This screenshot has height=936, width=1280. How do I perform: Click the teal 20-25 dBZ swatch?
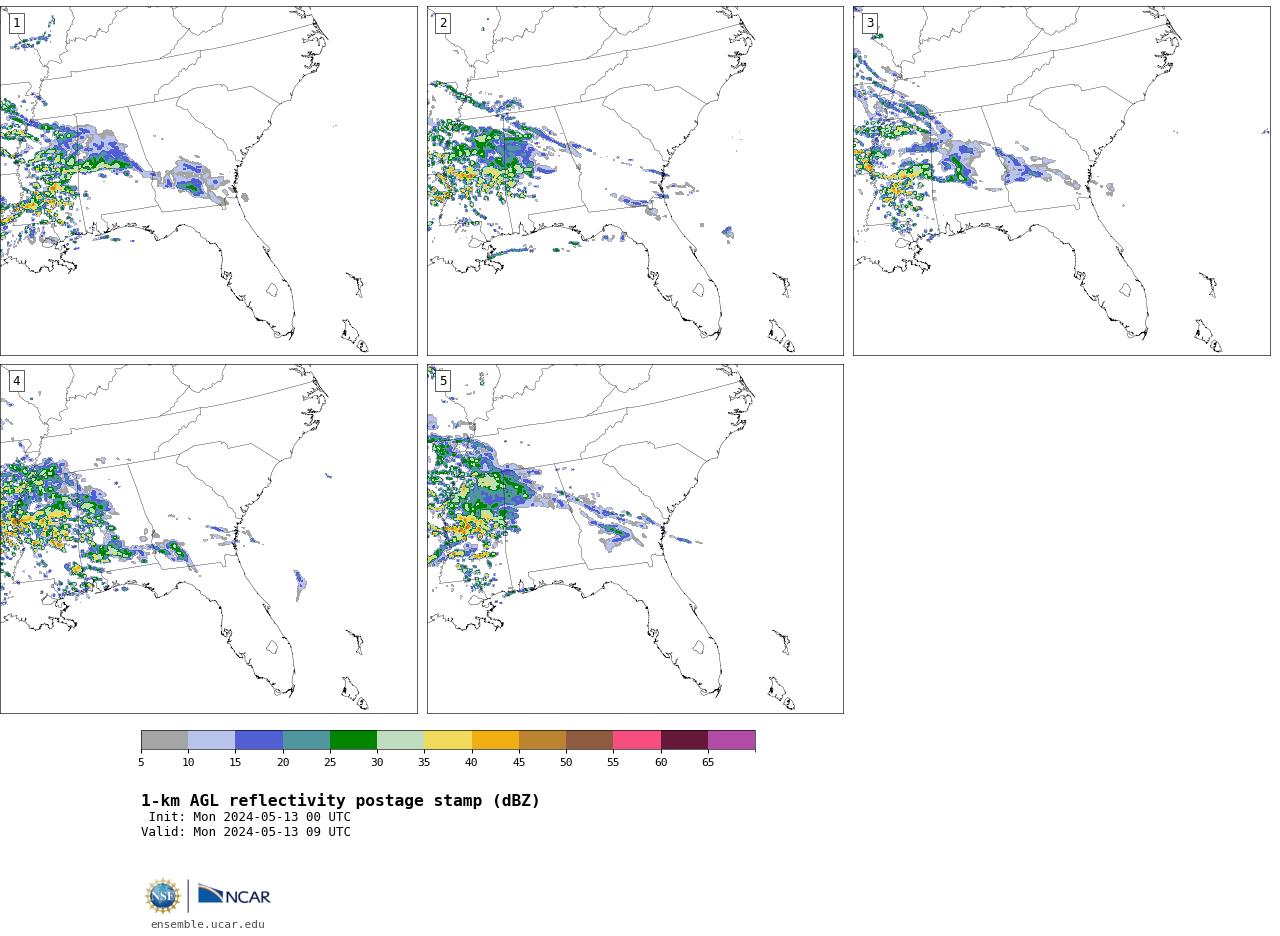306,740
